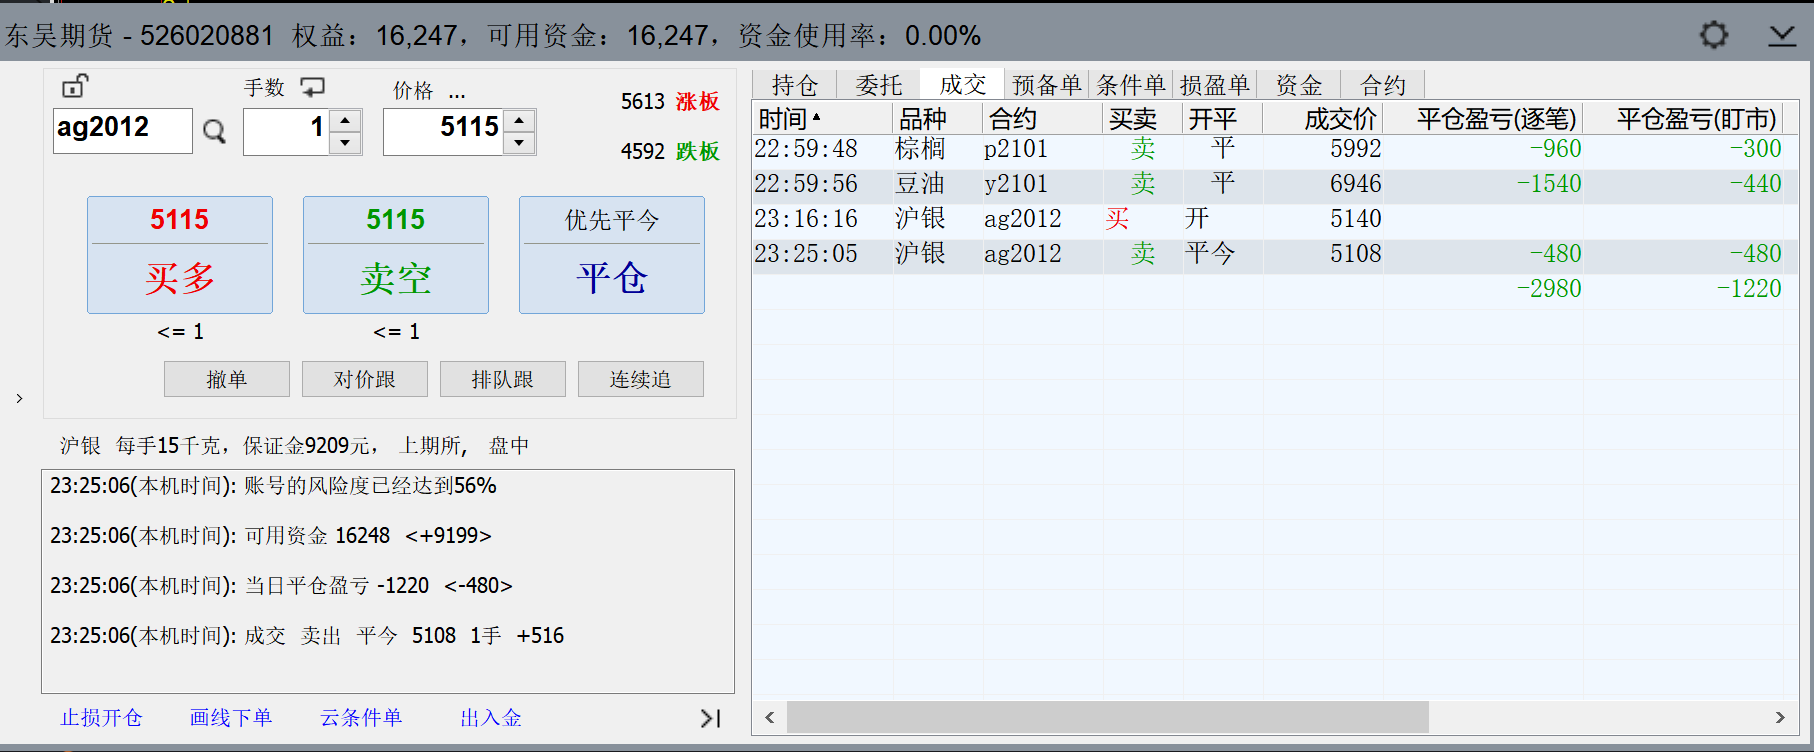
Task: Click the >| collapse icon at bottom
Action: pos(711,718)
